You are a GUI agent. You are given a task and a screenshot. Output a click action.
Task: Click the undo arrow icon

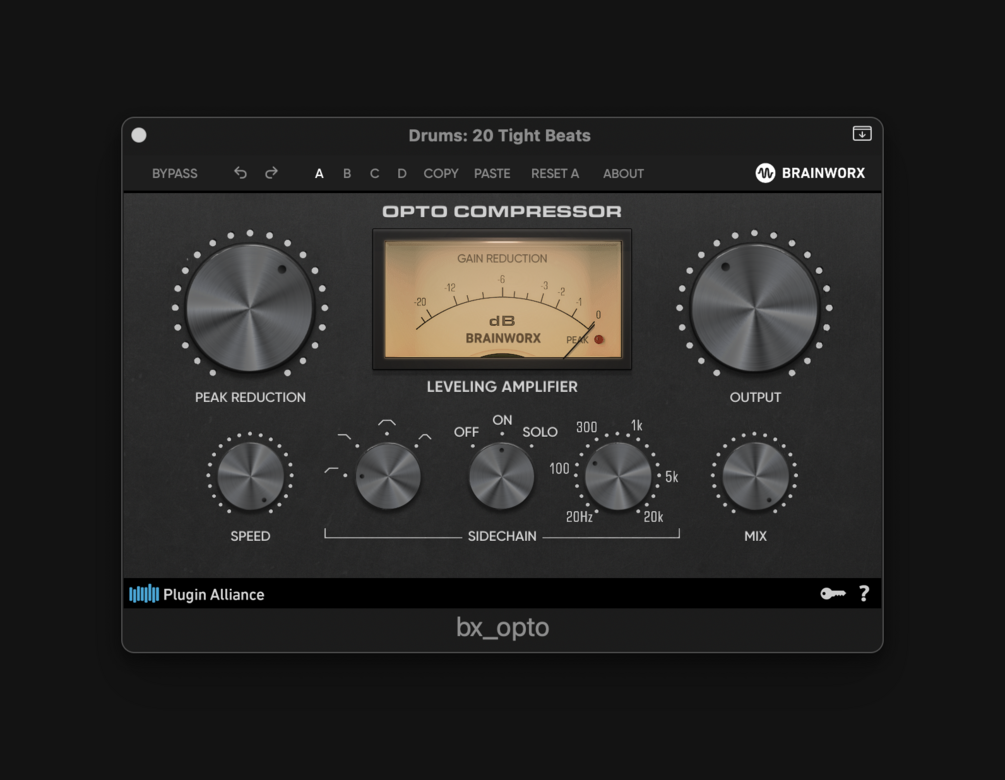[x=240, y=173]
